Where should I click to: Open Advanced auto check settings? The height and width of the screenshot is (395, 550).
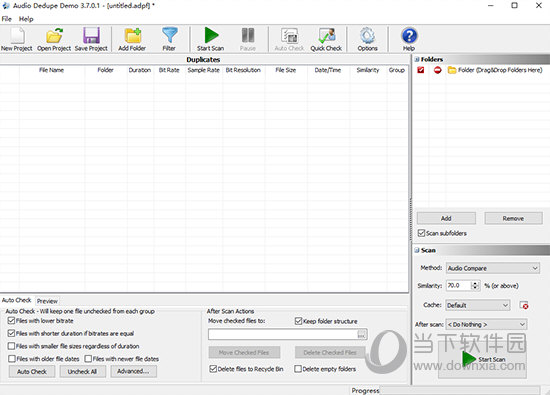(x=133, y=371)
